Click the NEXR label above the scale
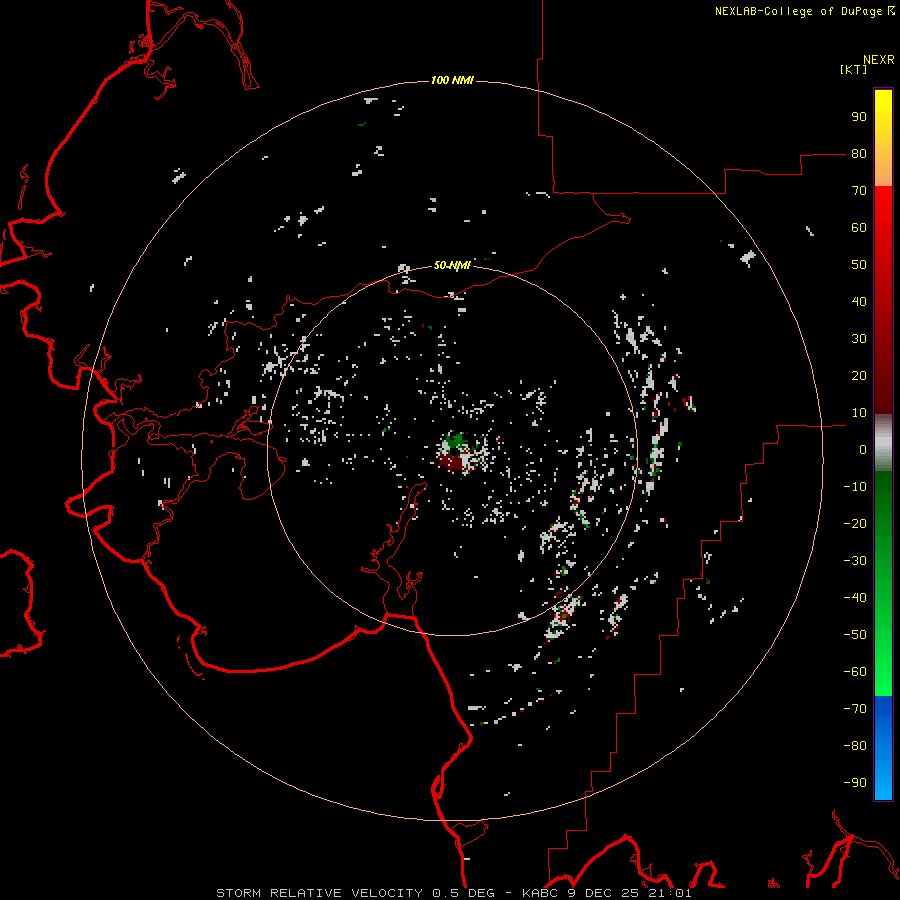This screenshot has height=900, width=900. [x=879, y=60]
